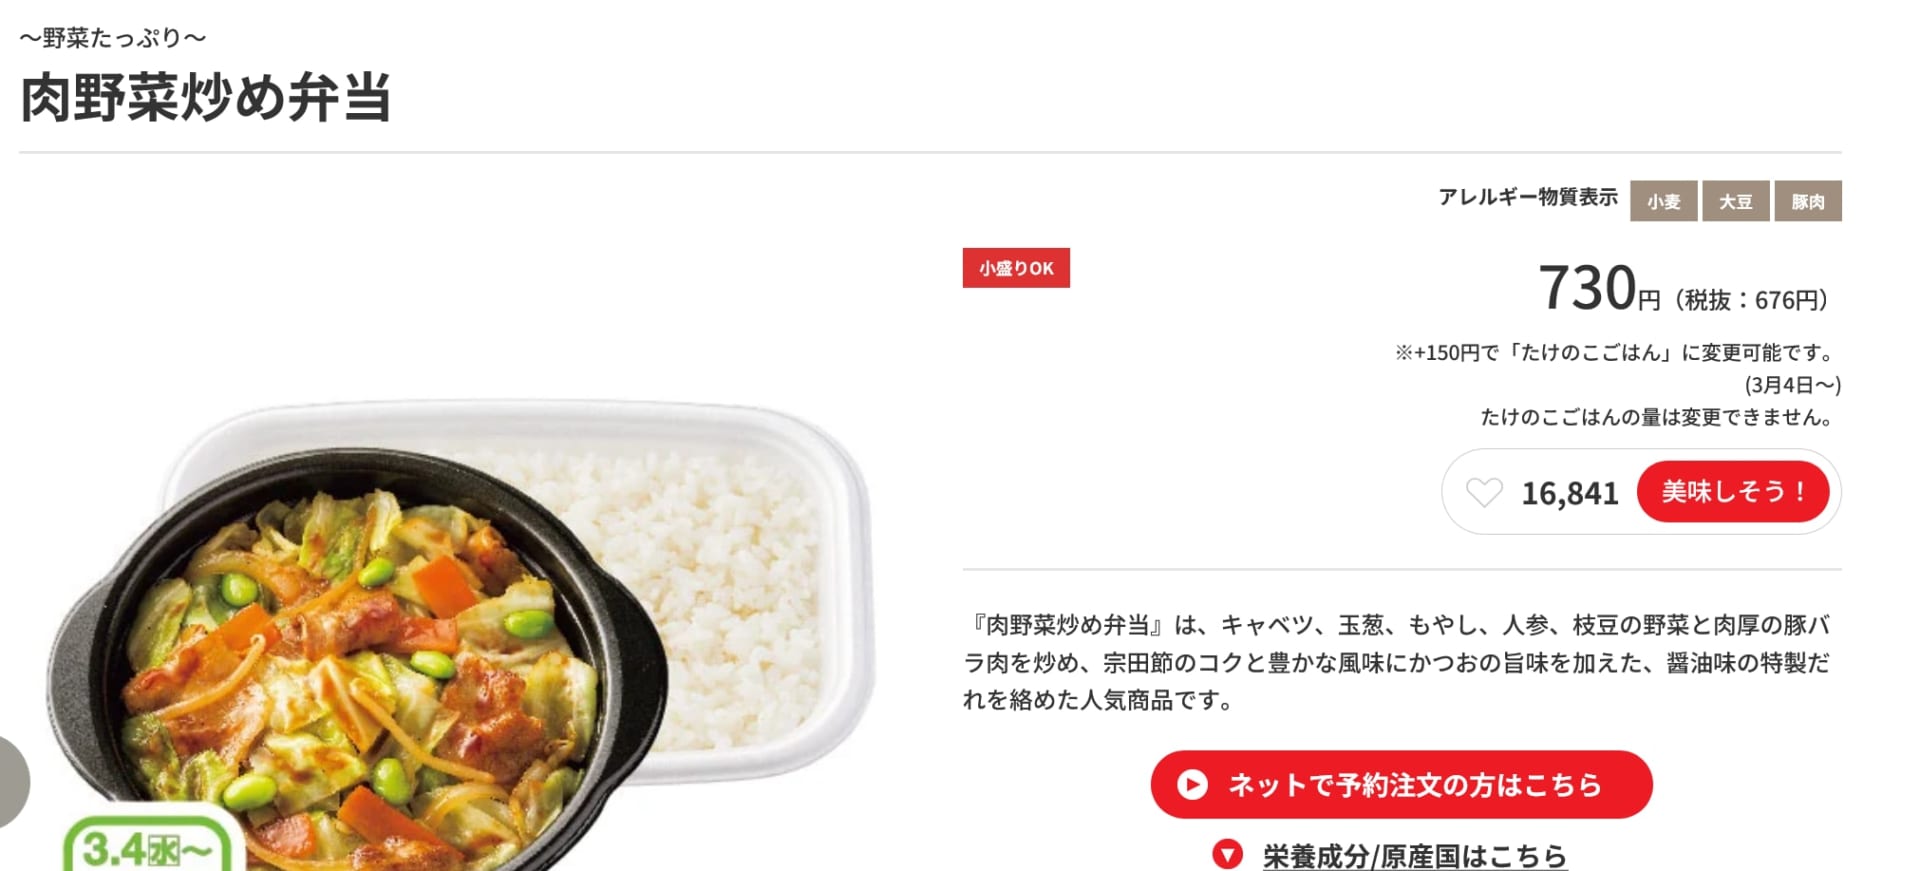Click the ～野菜たっぷり～ subtitle text
The width and height of the screenshot is (1920, 871).
(x=113, y=38)
